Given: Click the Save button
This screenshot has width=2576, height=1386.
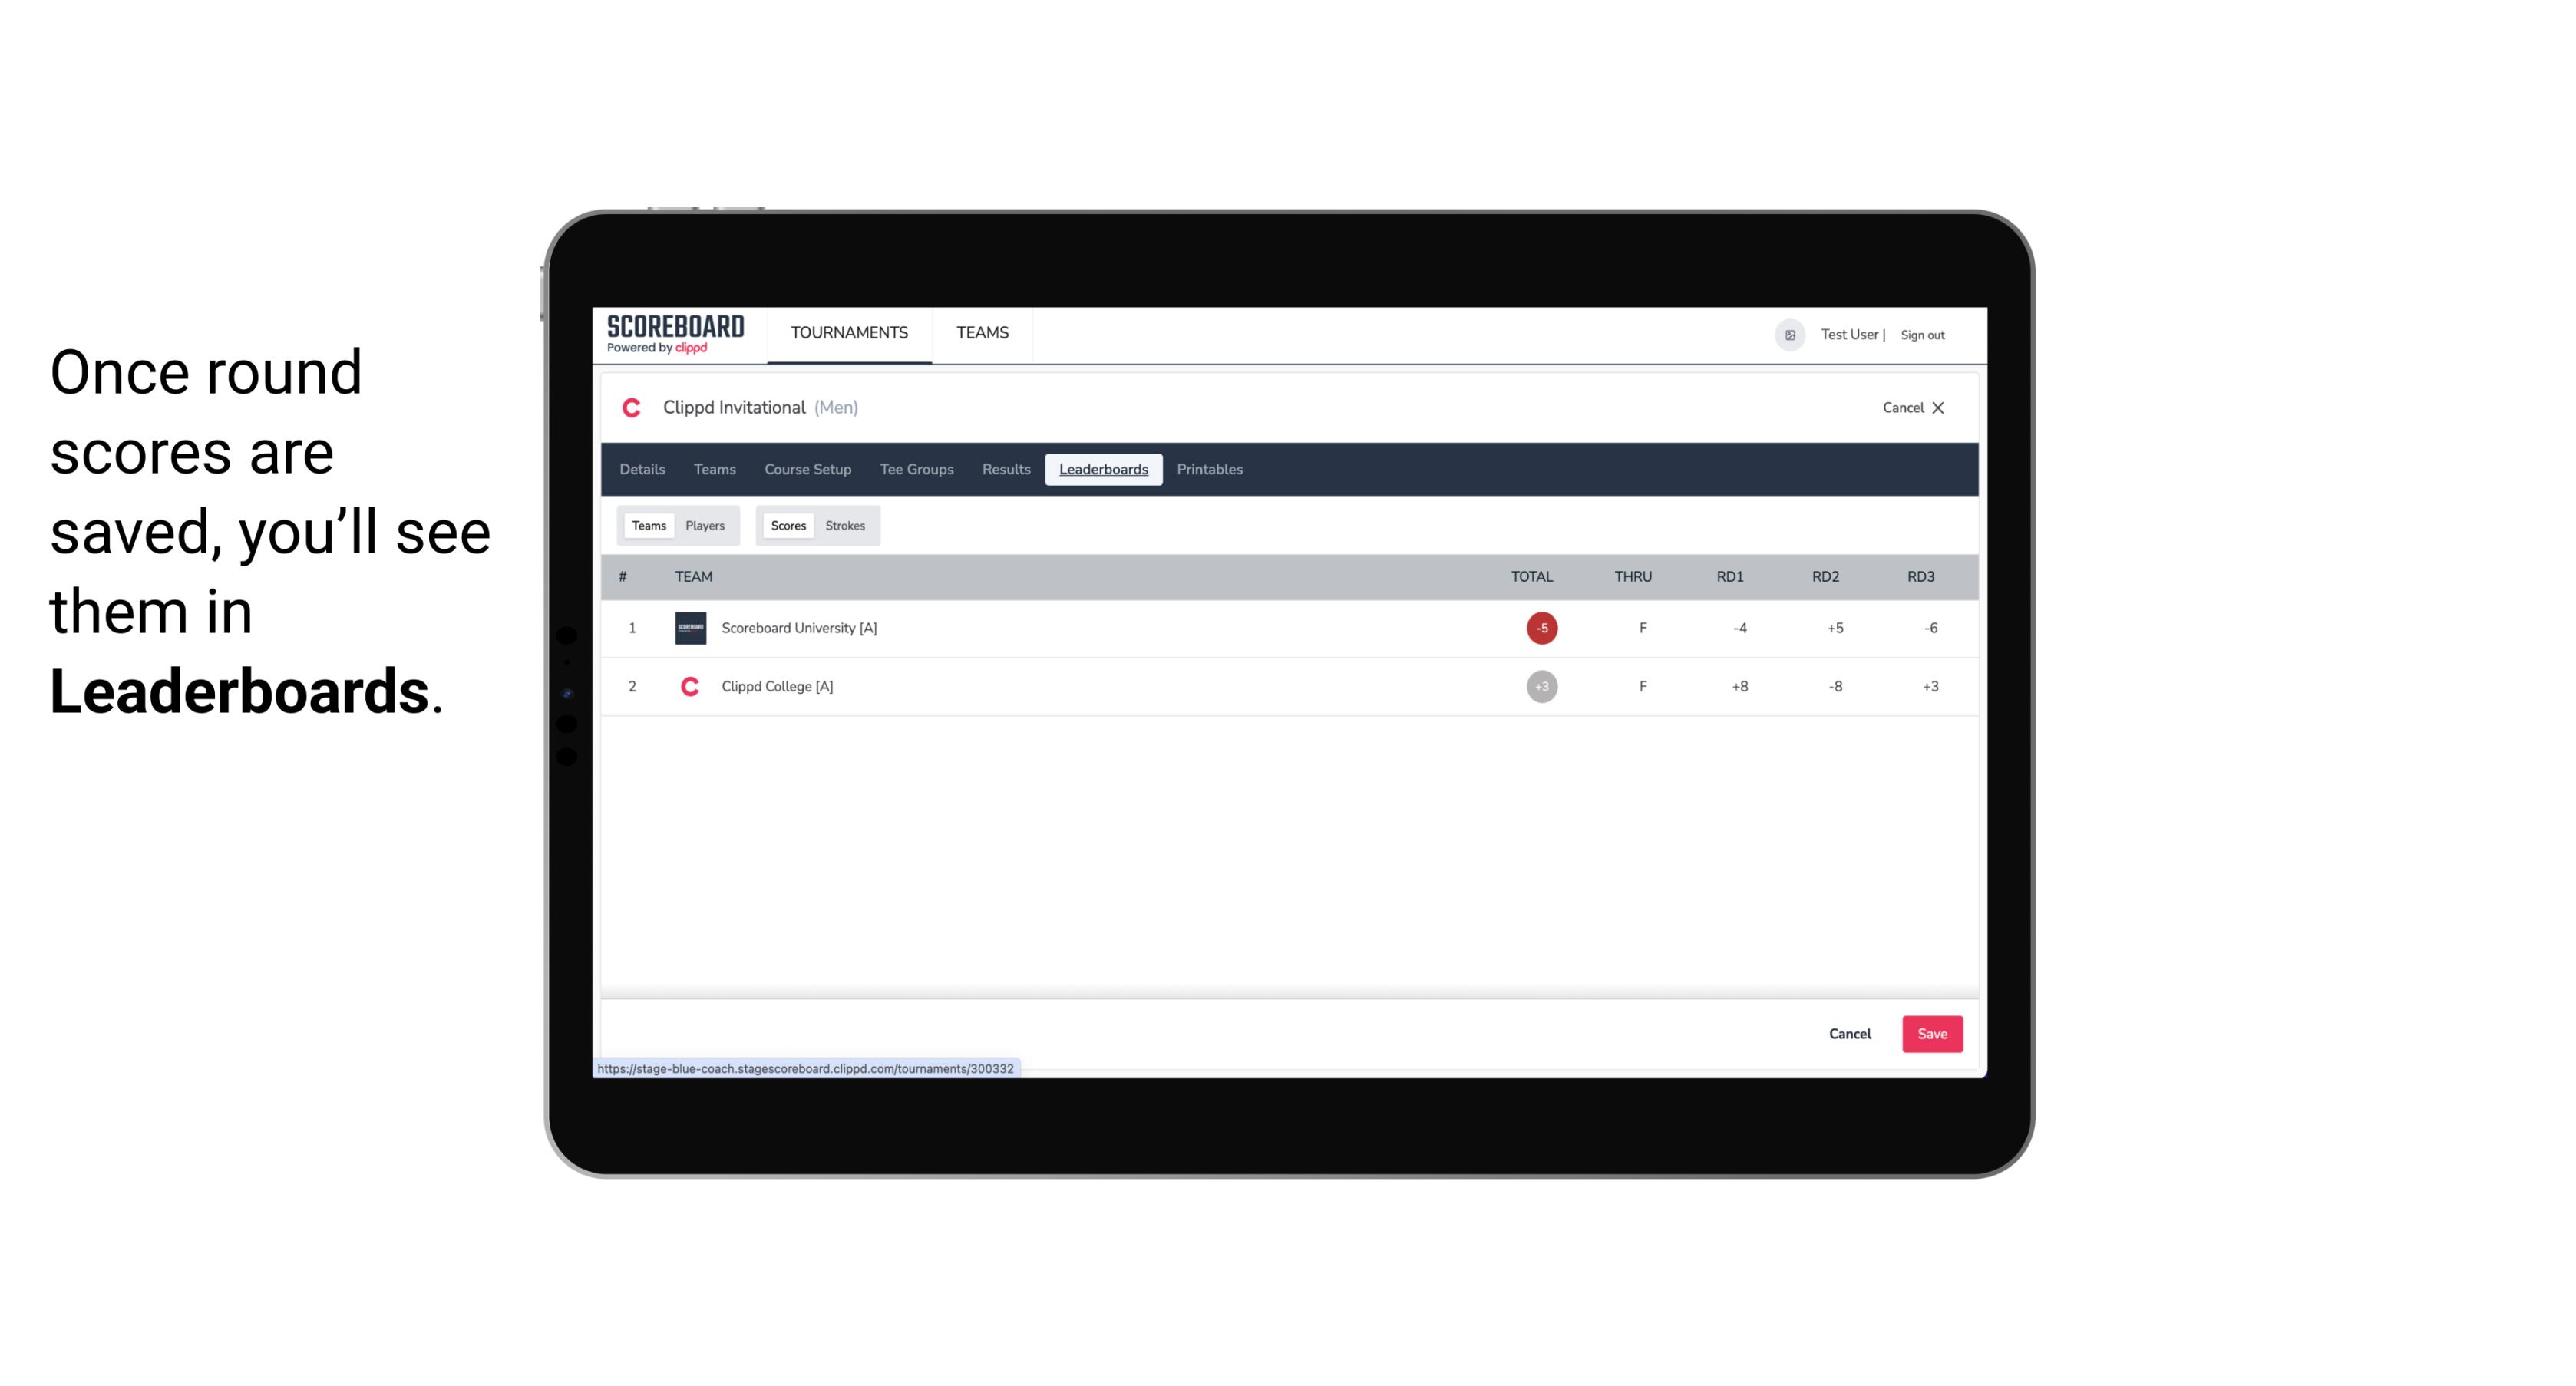Looking at the screenshot, I should (1930, 1035).
